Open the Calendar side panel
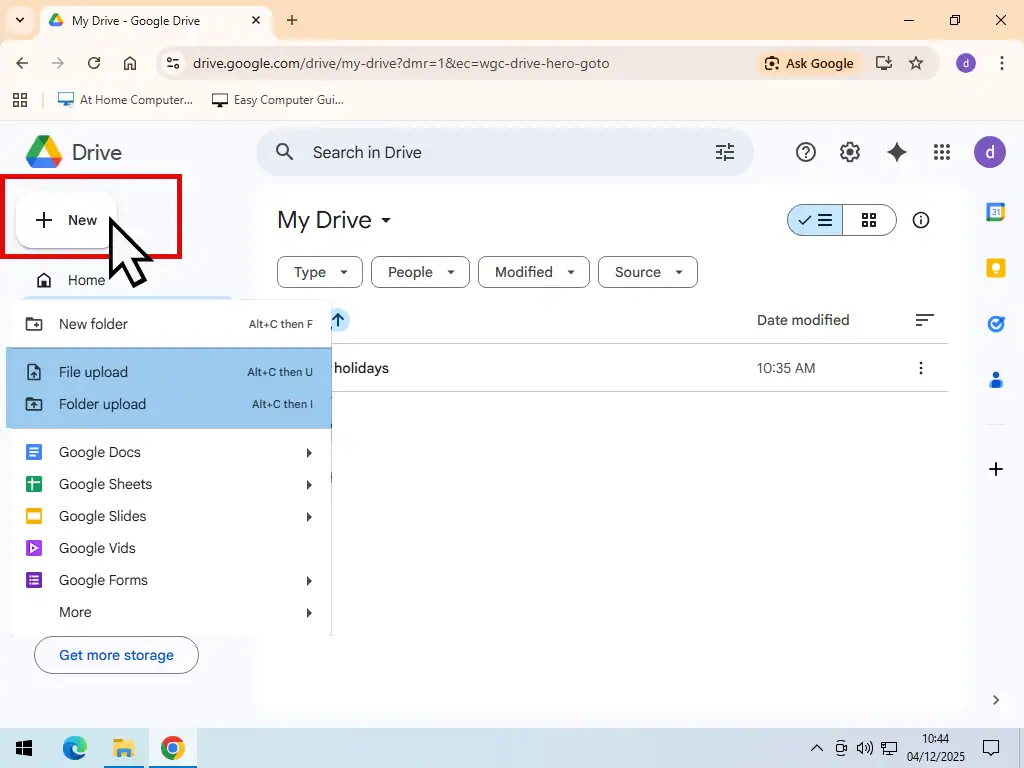 coord(995,212)
